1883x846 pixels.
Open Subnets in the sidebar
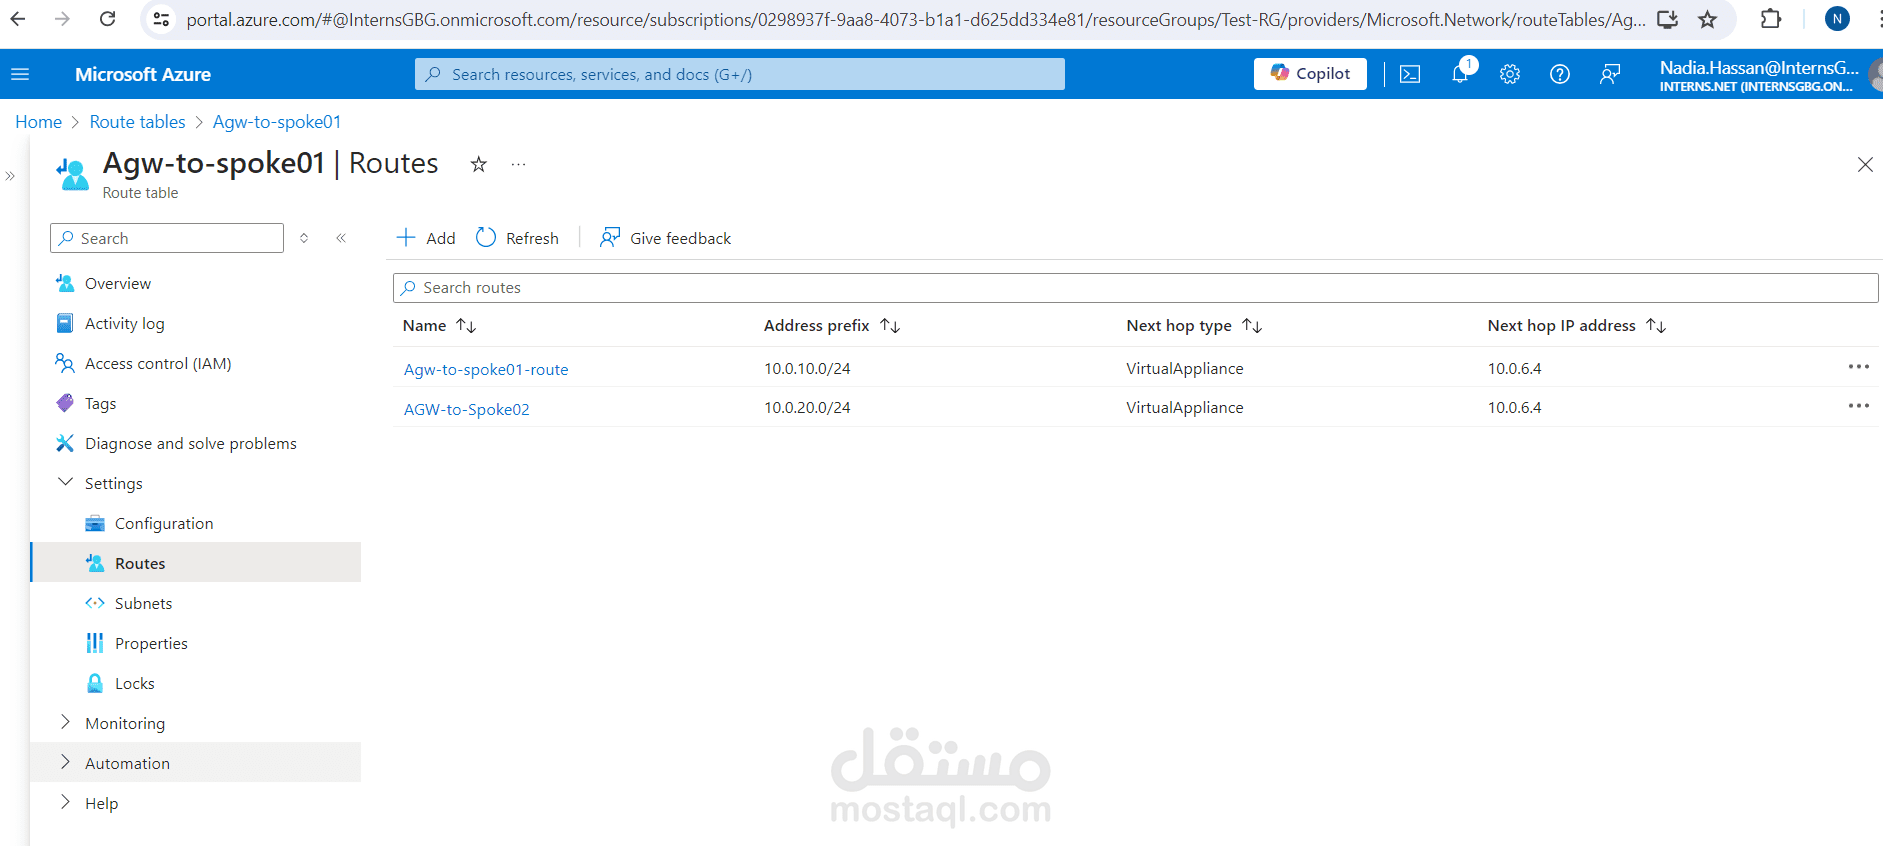143,603
